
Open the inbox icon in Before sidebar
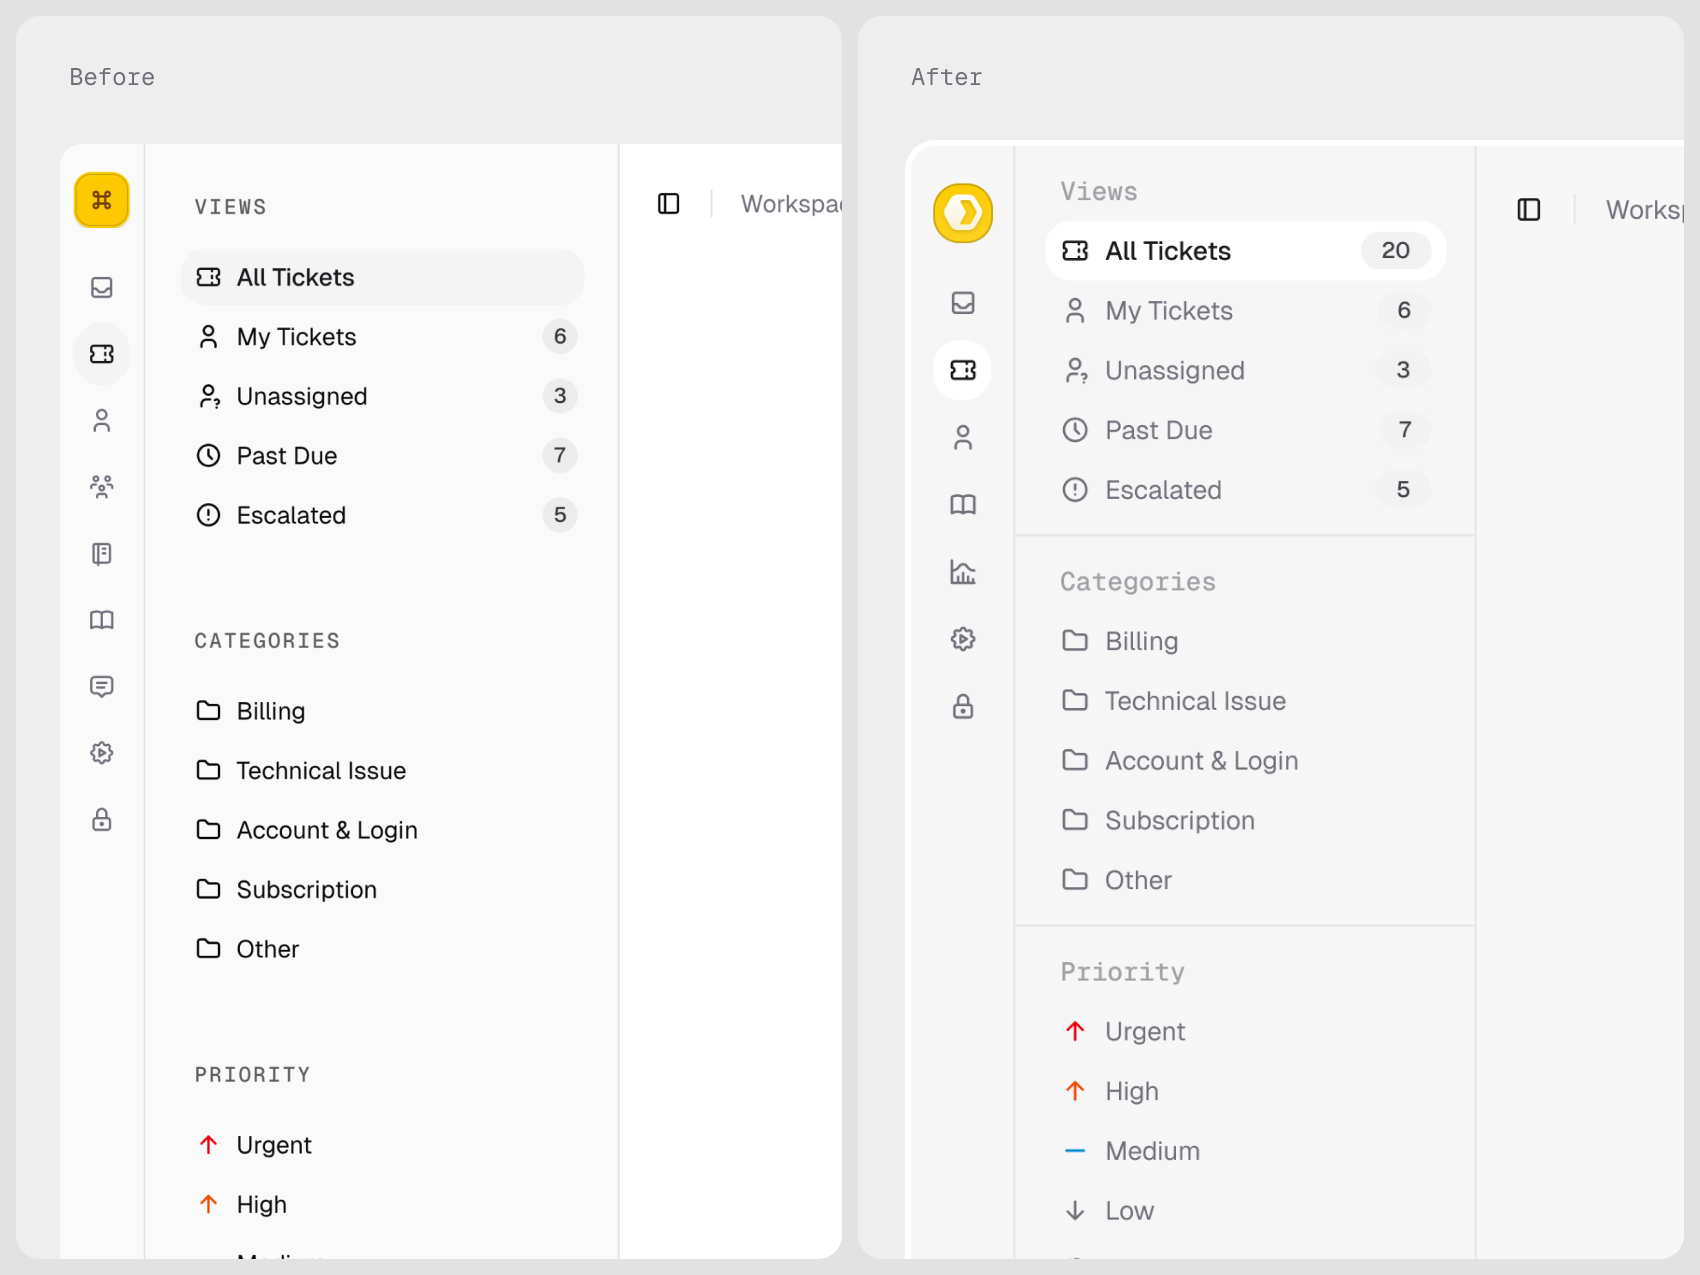102,288
